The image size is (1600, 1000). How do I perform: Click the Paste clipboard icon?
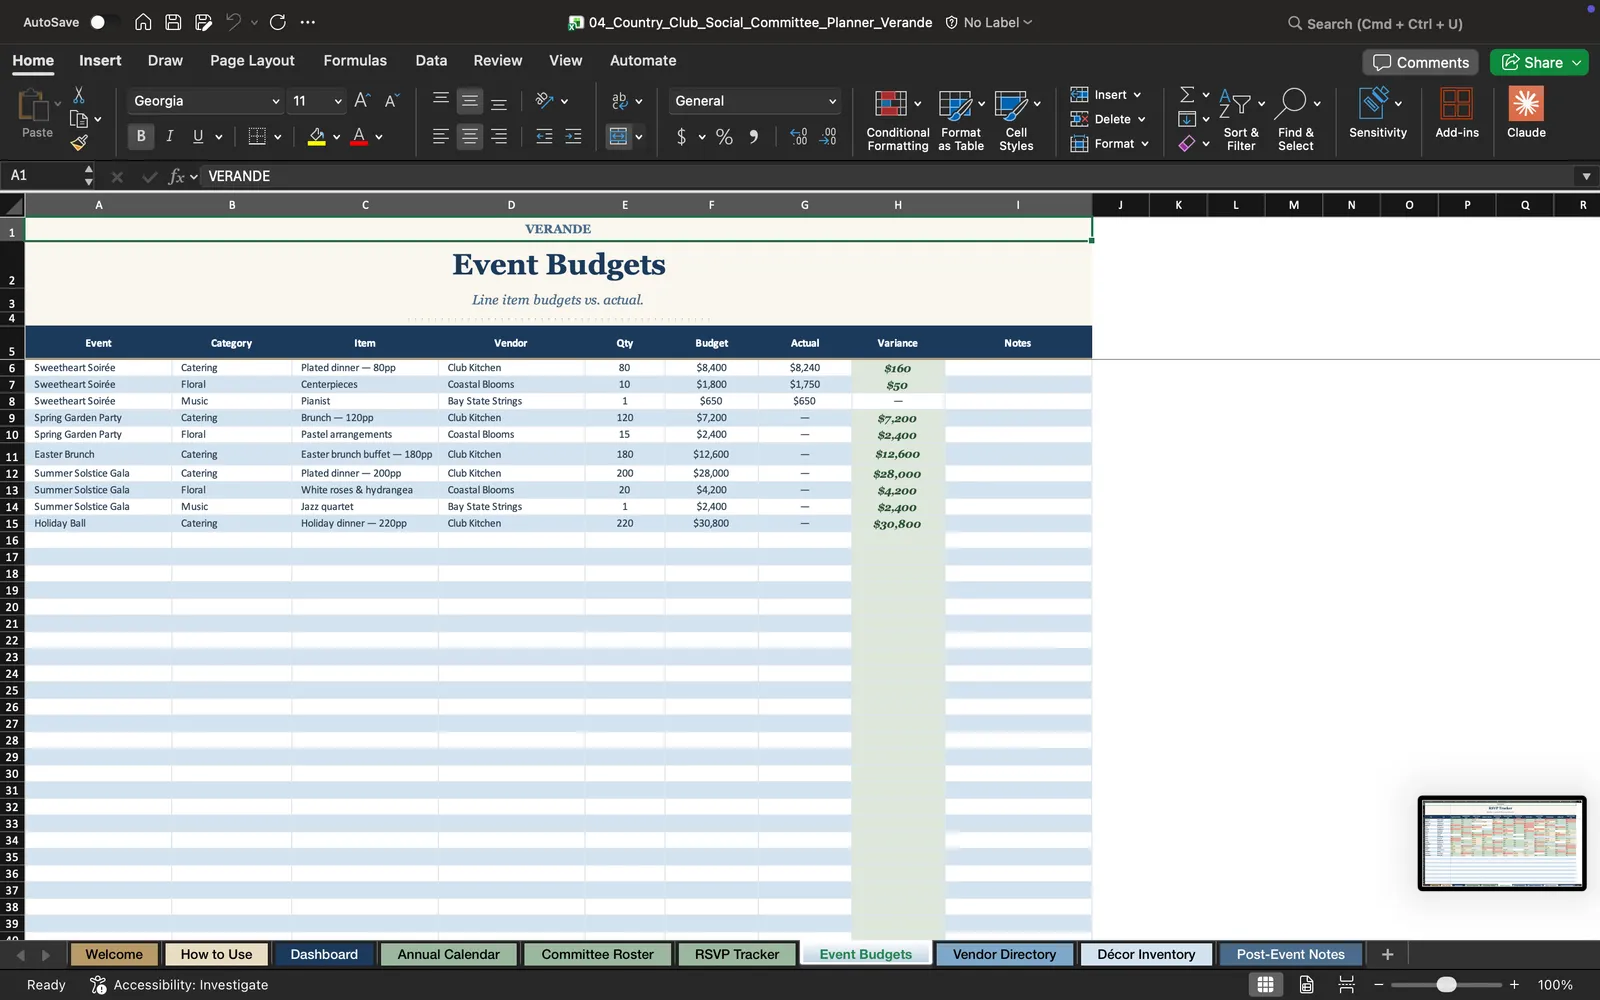click(34, 106)
